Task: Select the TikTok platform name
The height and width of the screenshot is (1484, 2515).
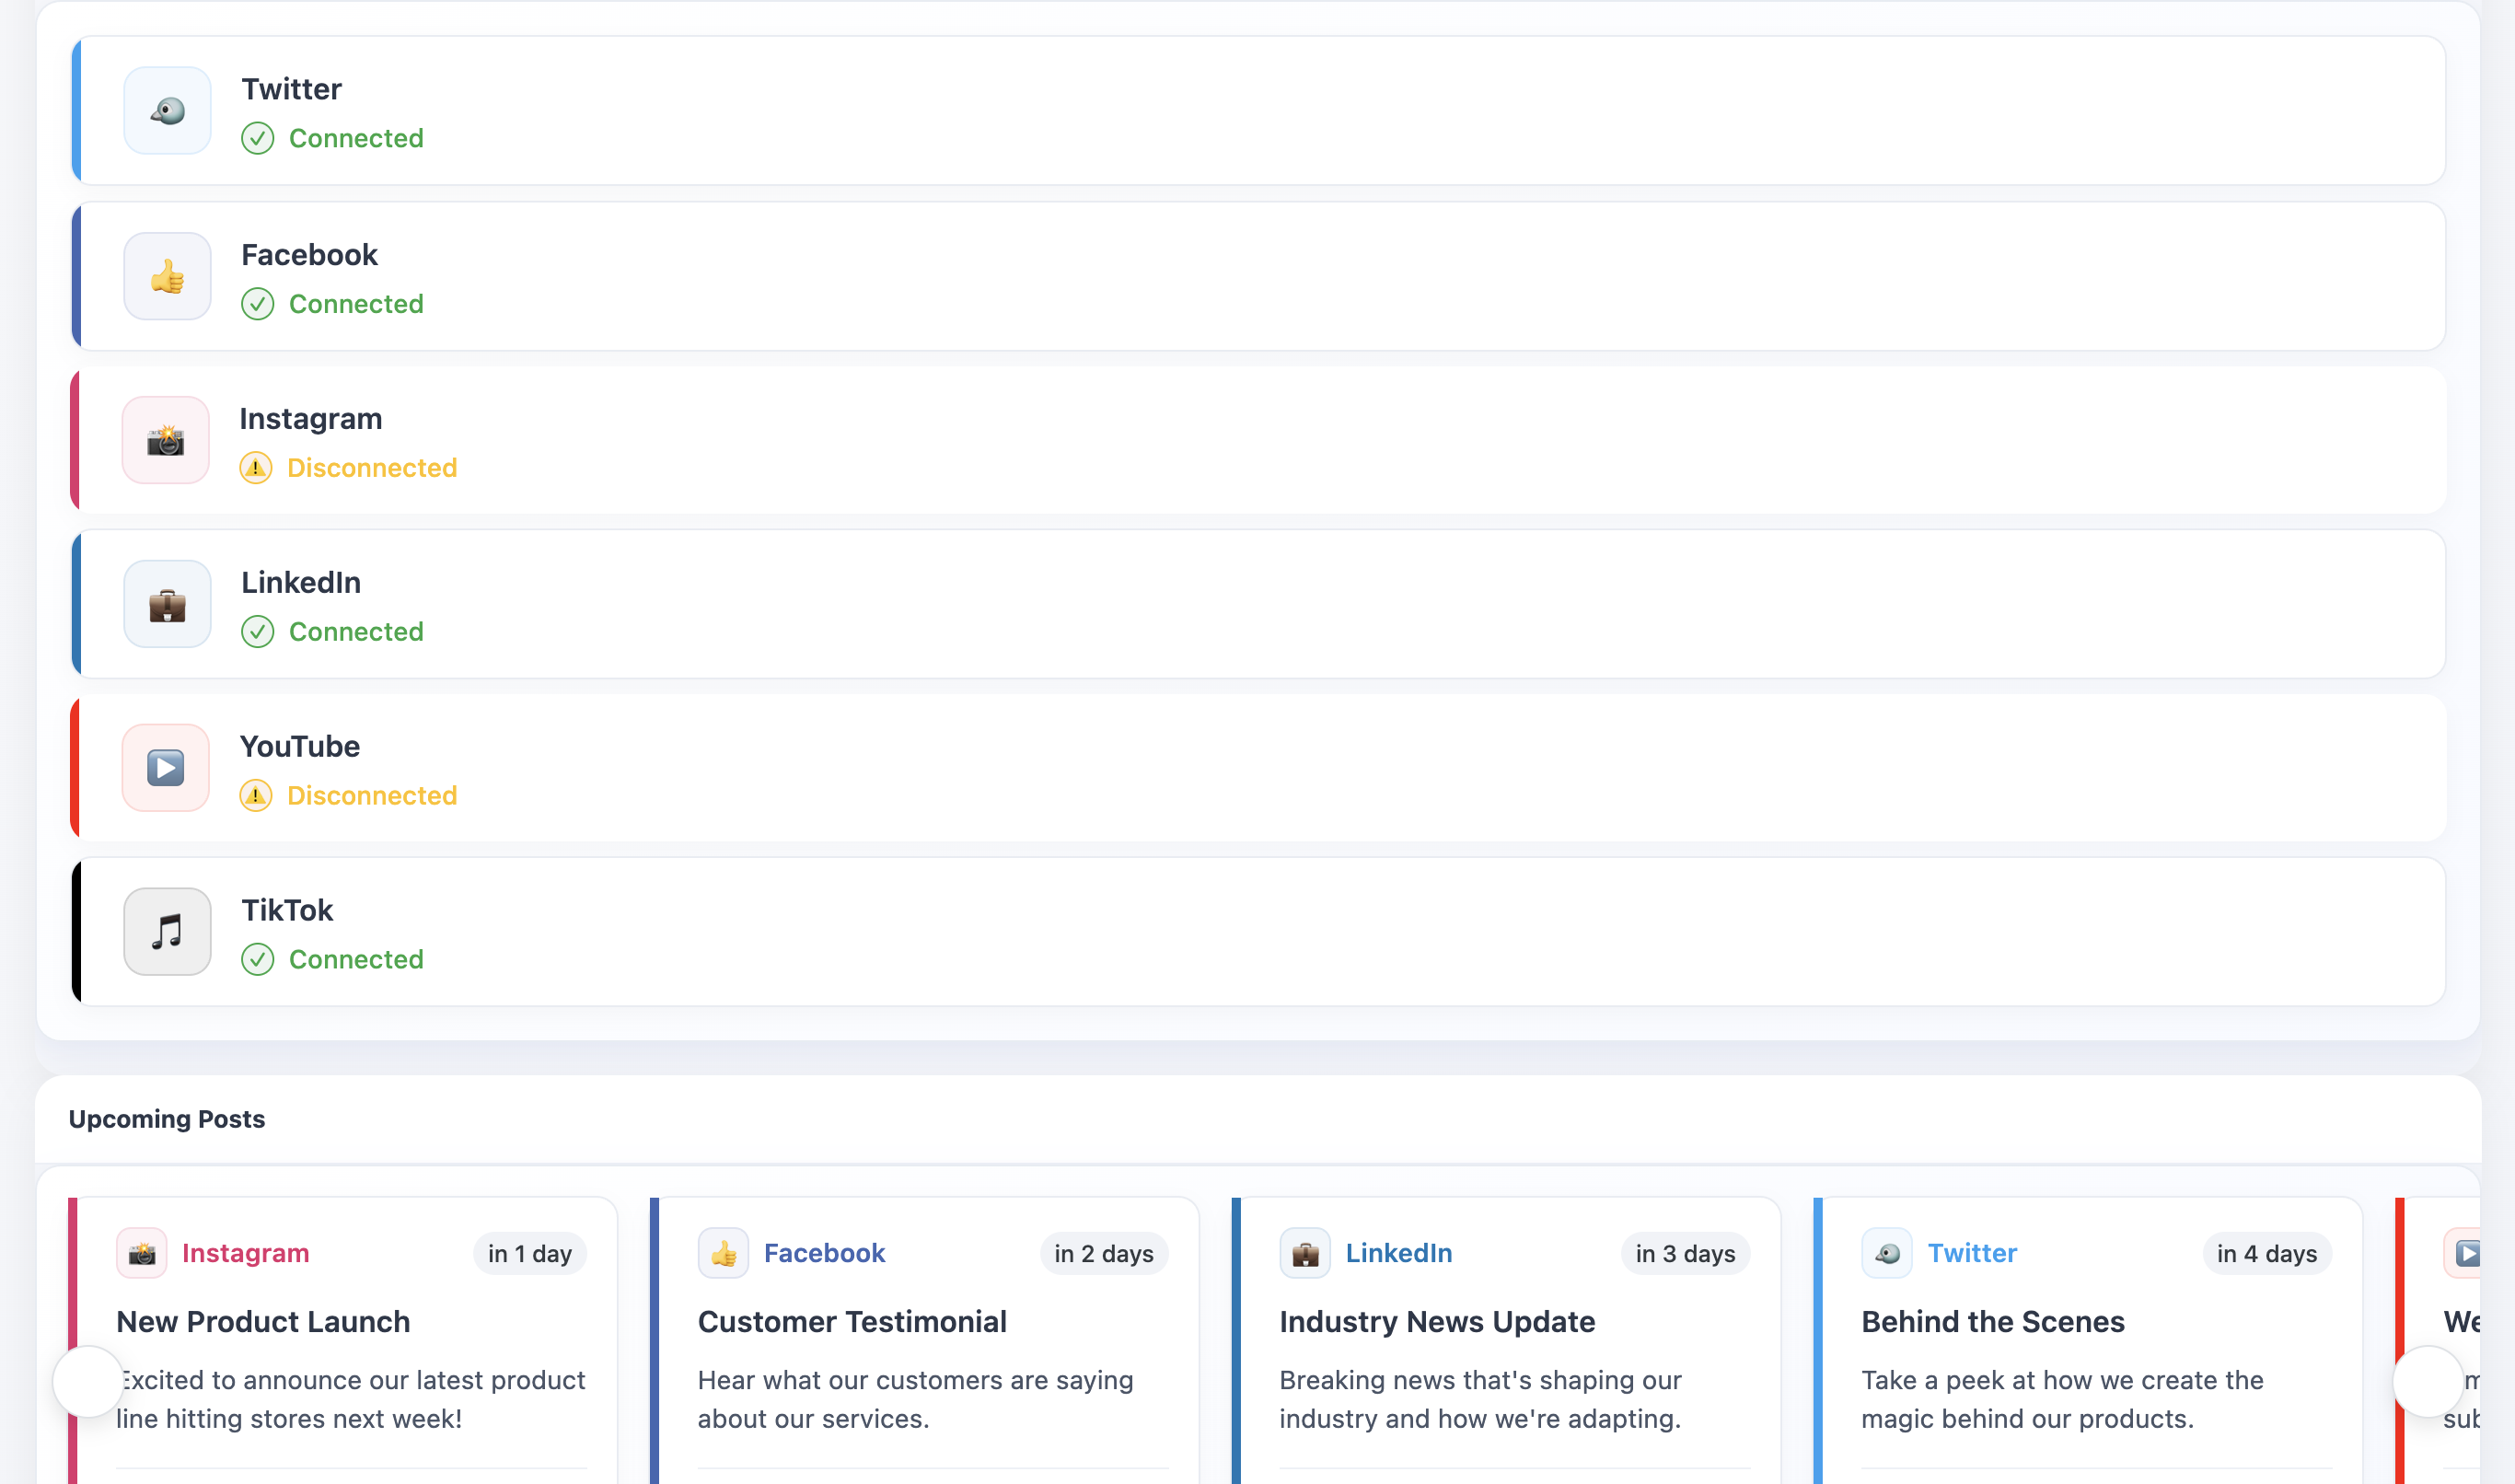Action: [287, 911]
